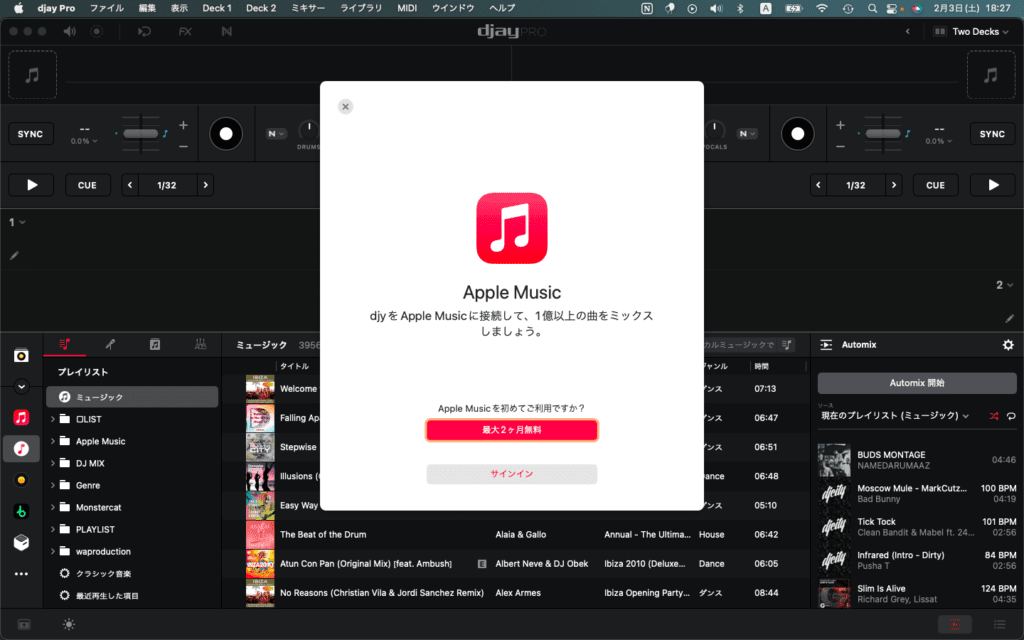Screen dimensions: 1024x640
Task: Click the deck 2 edit pencil icon
Action: 1010,318
